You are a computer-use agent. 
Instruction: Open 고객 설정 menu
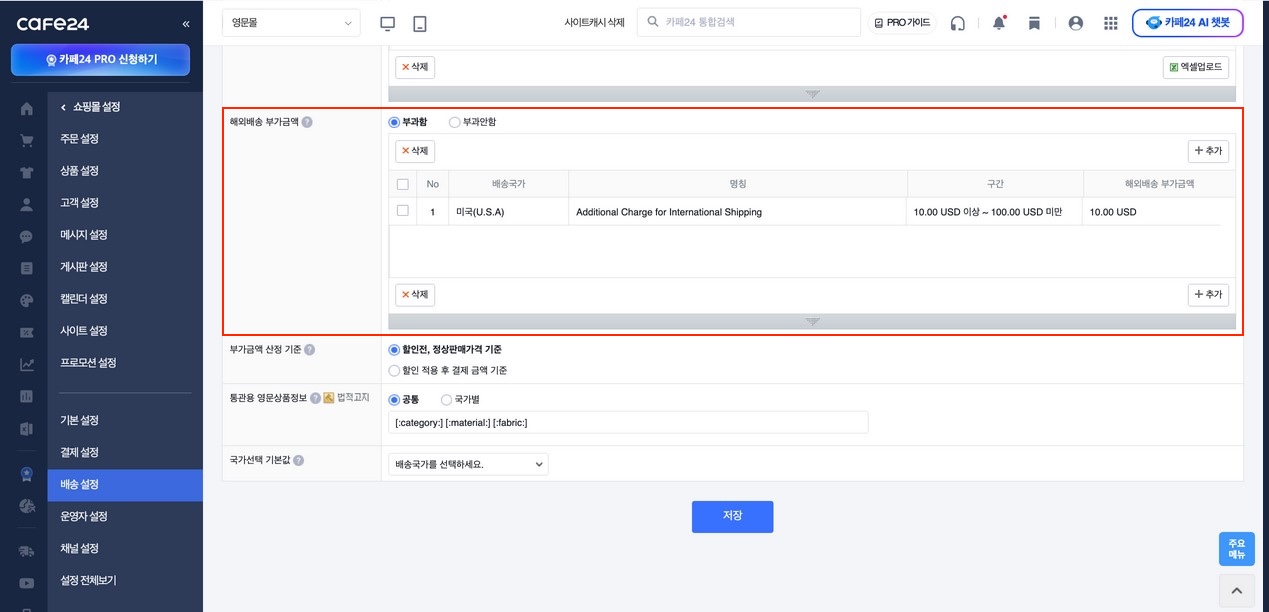click(x=80, y=203)
